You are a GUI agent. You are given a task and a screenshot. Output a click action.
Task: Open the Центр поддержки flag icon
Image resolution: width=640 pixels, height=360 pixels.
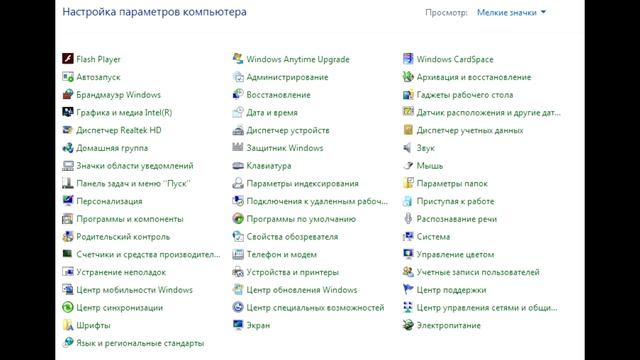(408, 289)
